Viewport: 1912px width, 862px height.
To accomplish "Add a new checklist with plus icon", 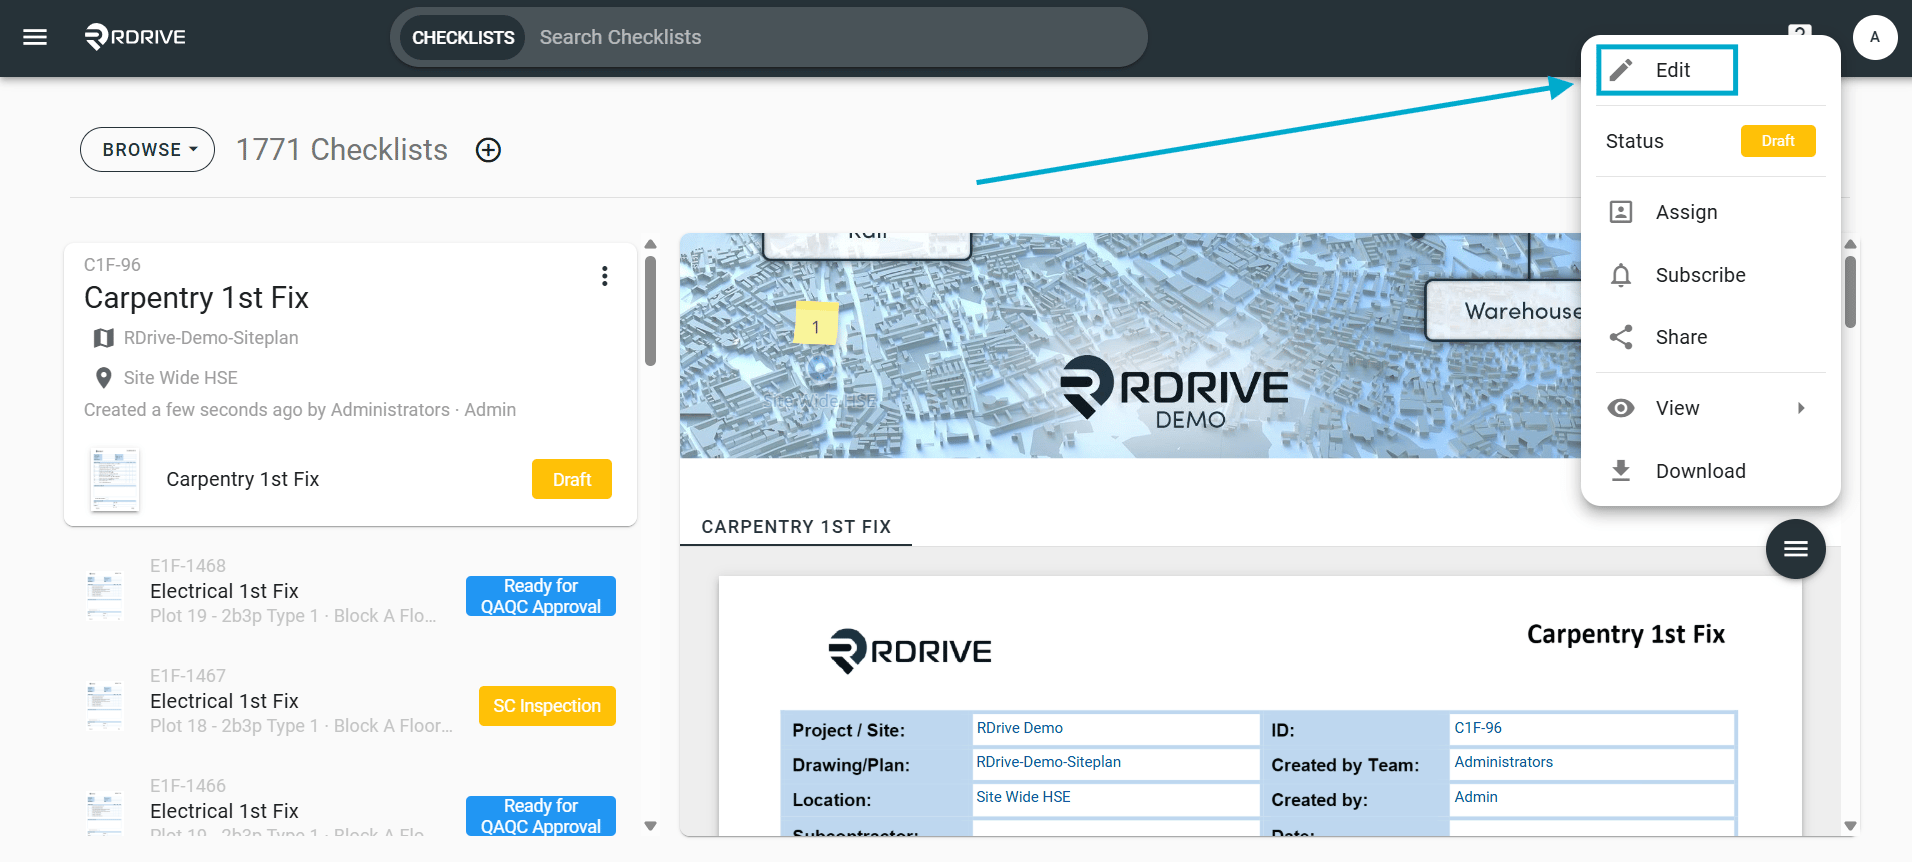I will [x=488, y=150].
